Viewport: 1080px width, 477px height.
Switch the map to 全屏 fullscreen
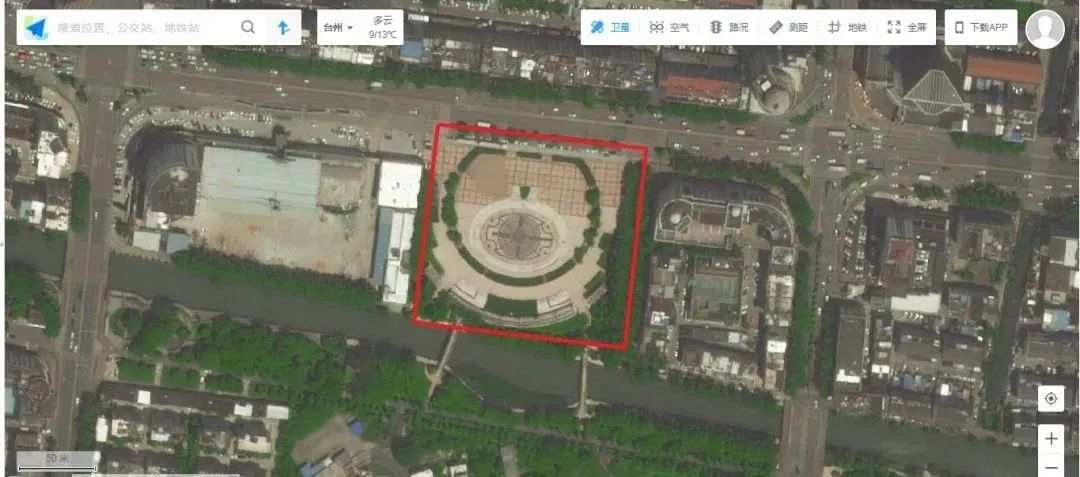coord(907,28)
